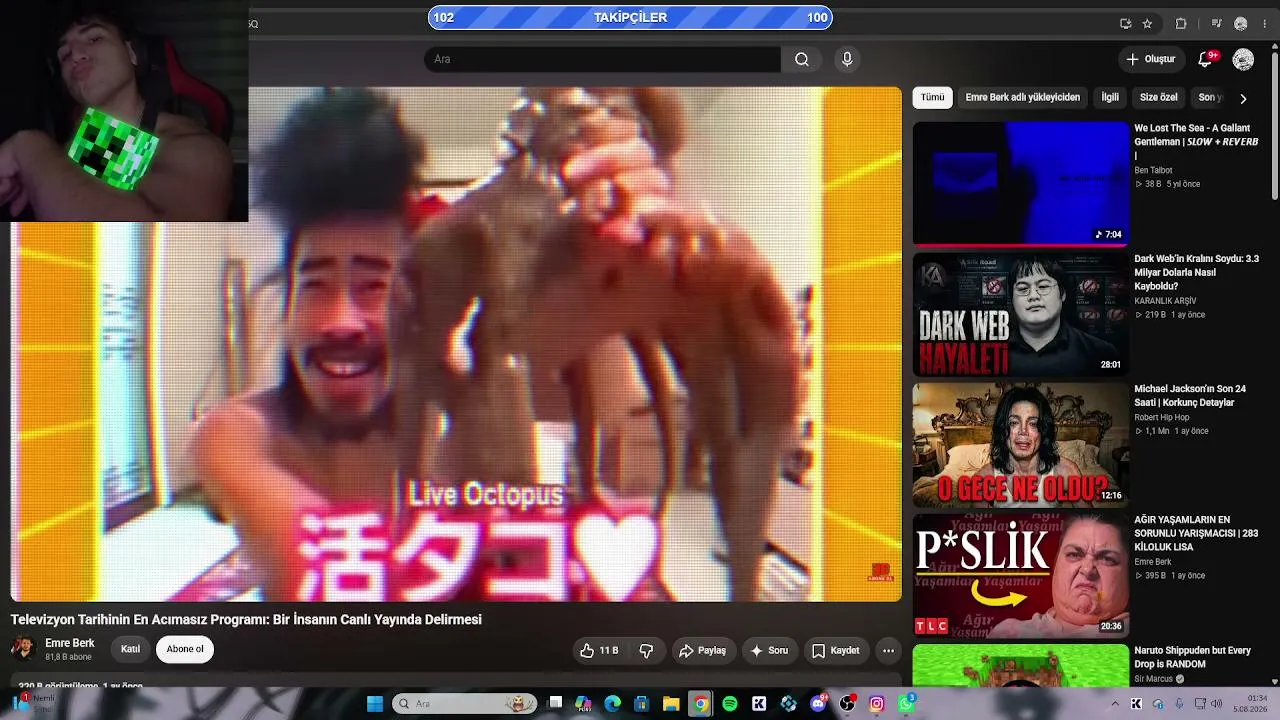Screen dimensions: 1280x720
Task: Open Microsoft Edge from the taskbar
Action: [613, 704]
